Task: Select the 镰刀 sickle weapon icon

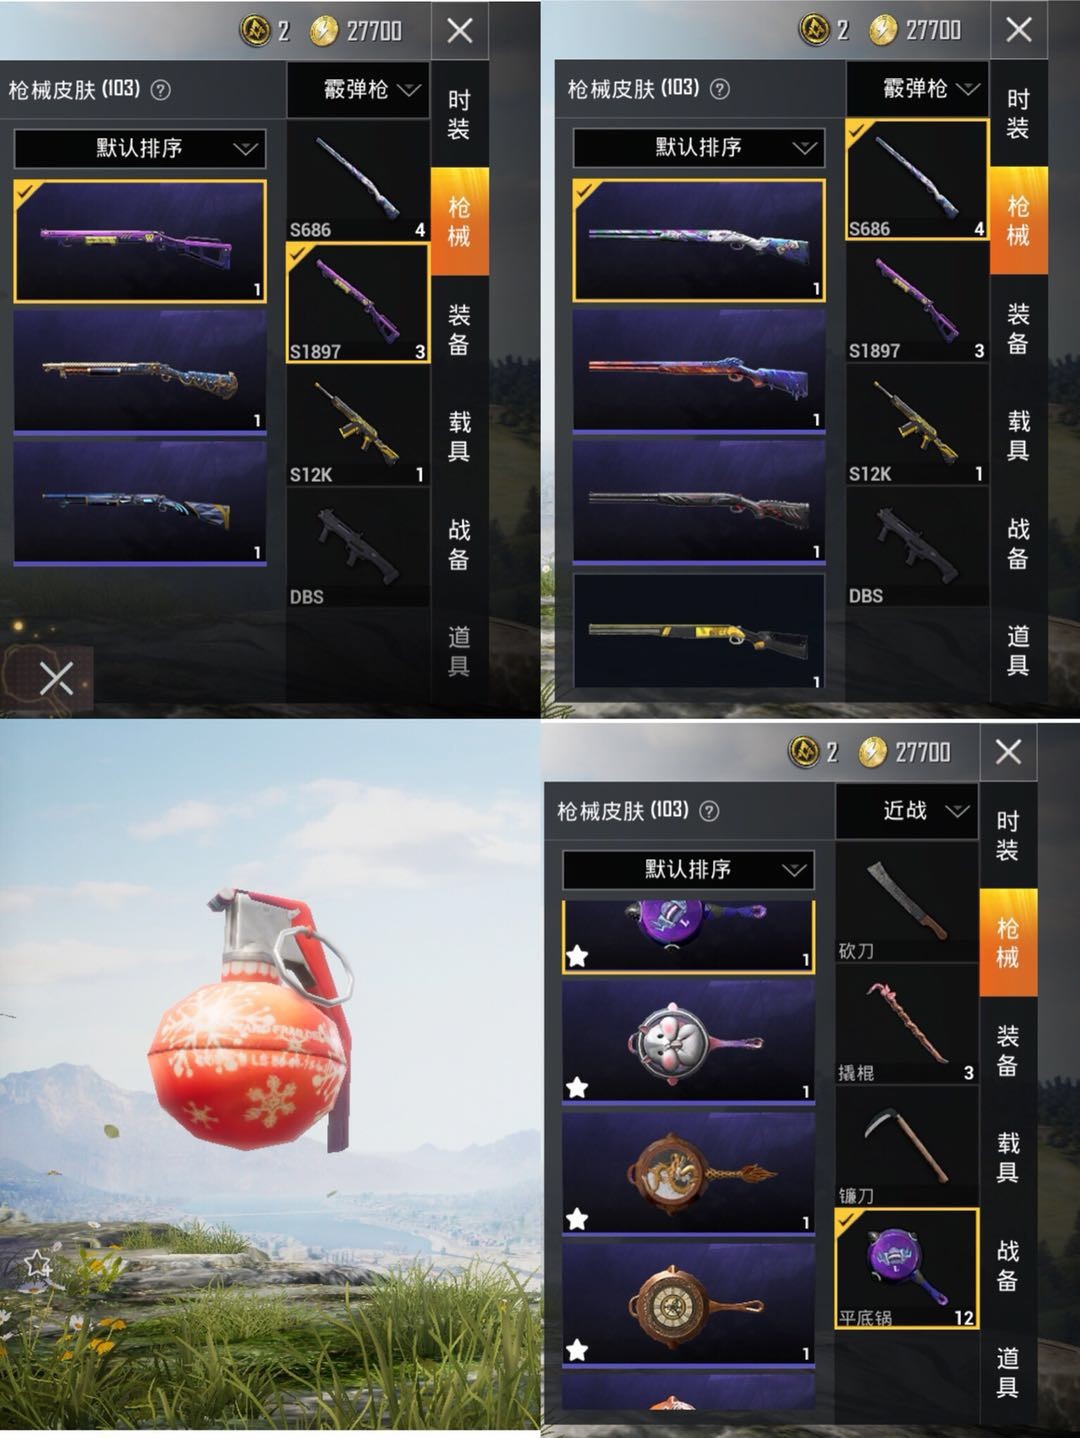Action: pos(906,1146)
